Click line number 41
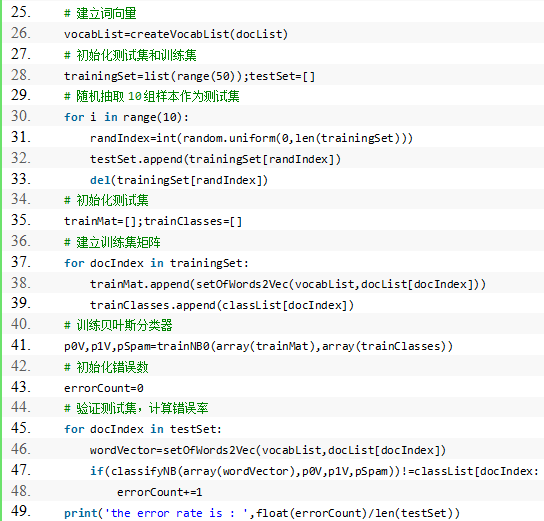 (21, 345)
